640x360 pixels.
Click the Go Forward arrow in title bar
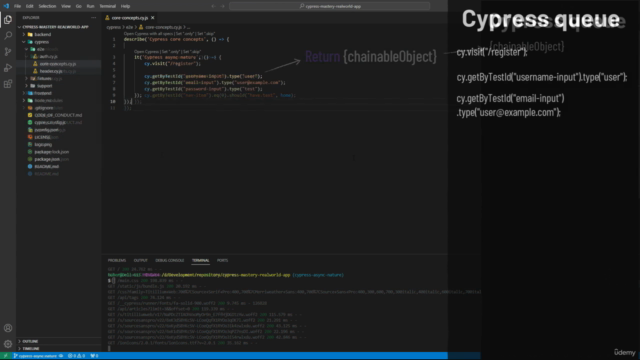coord(222,6)
